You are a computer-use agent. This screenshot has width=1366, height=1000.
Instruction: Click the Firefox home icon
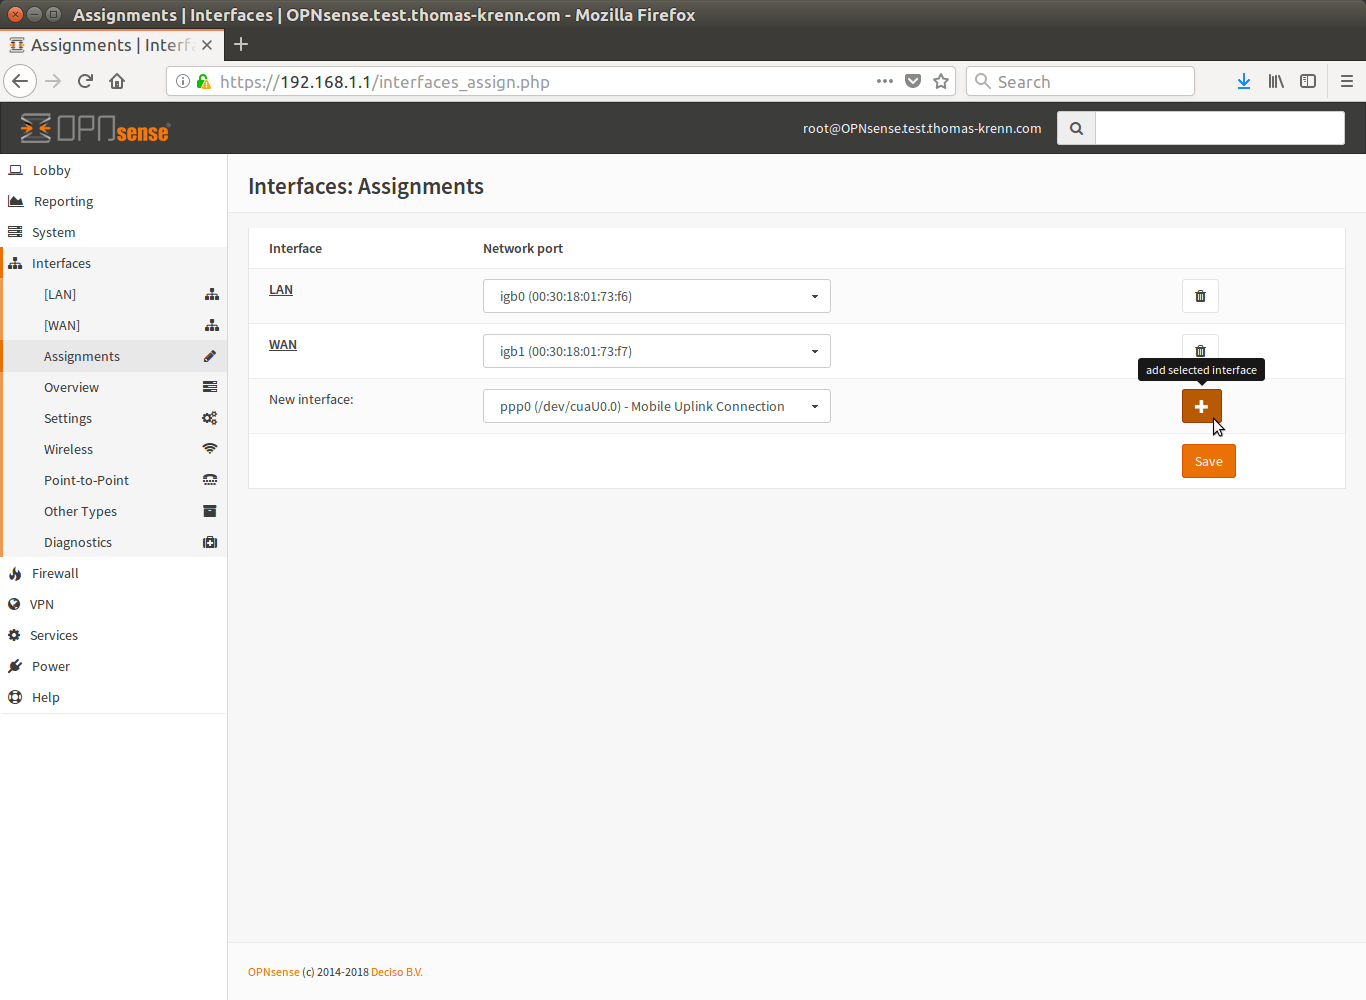[x=117, y=82]
